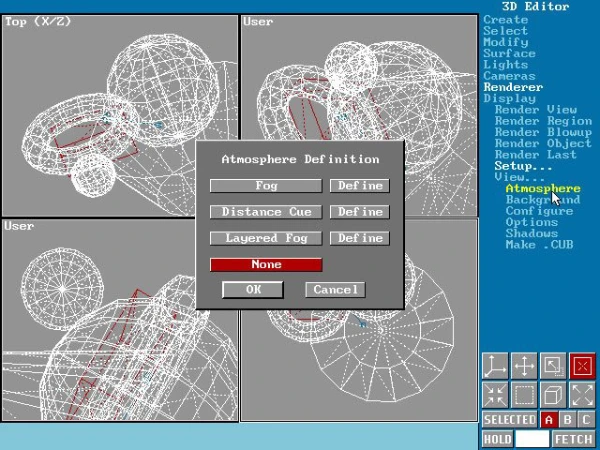Click the 3D Editor title text
The image size is (600, 450).
(536, 6)
